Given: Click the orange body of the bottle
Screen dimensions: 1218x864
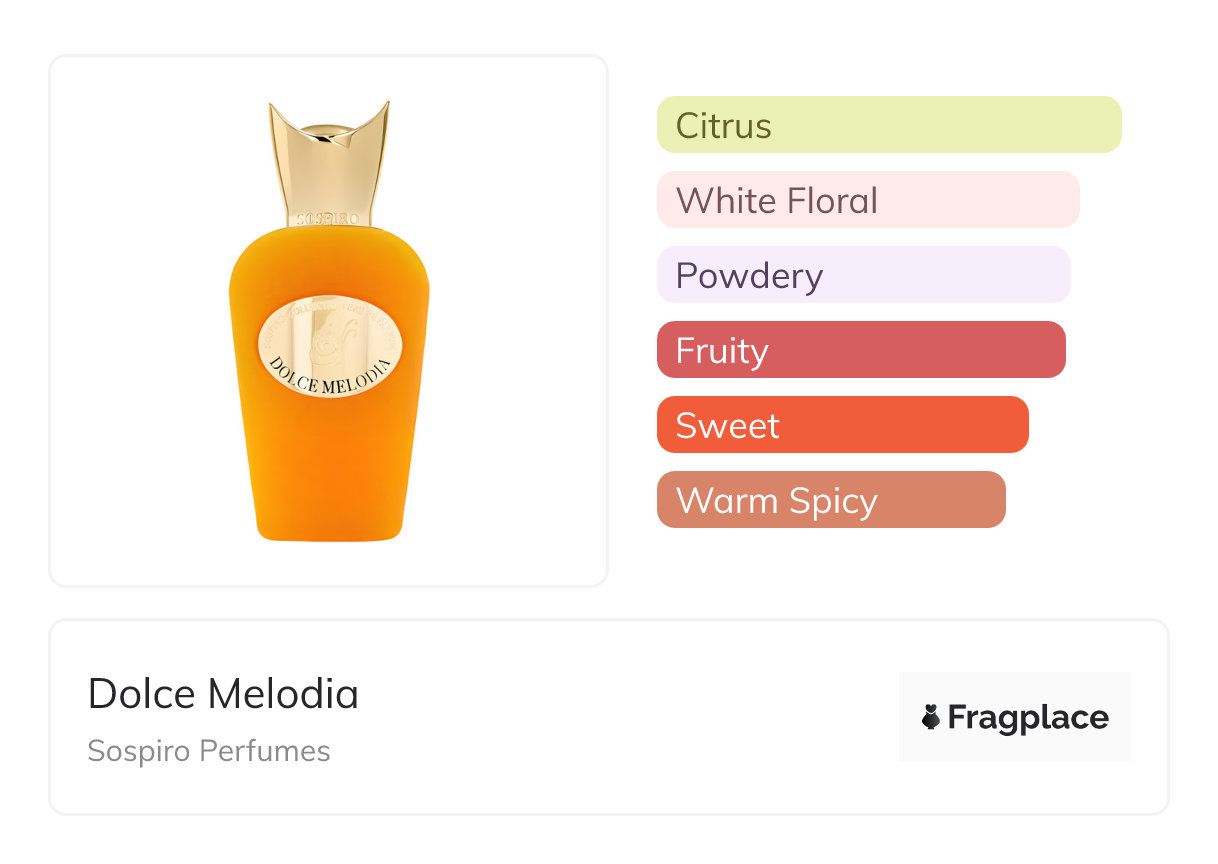Looking at the screenshot, I should point(329,450).
